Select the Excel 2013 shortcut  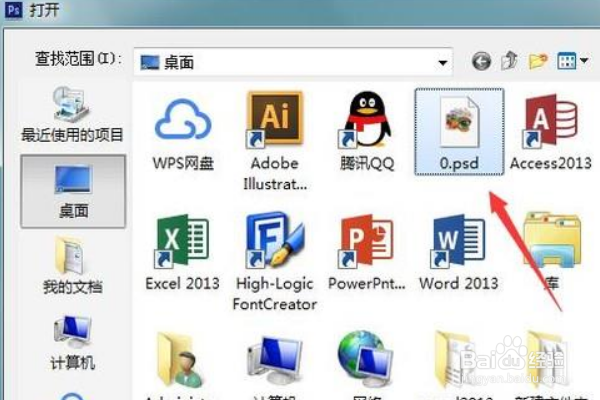[x=183, y=251]
